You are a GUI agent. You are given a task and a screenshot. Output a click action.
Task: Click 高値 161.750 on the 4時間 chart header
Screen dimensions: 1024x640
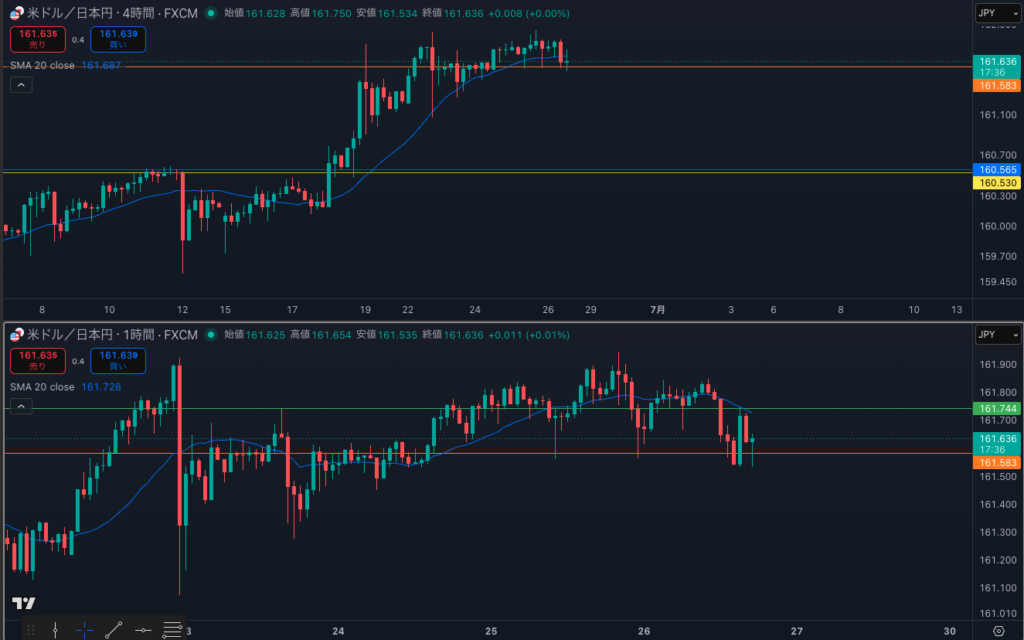321,13
